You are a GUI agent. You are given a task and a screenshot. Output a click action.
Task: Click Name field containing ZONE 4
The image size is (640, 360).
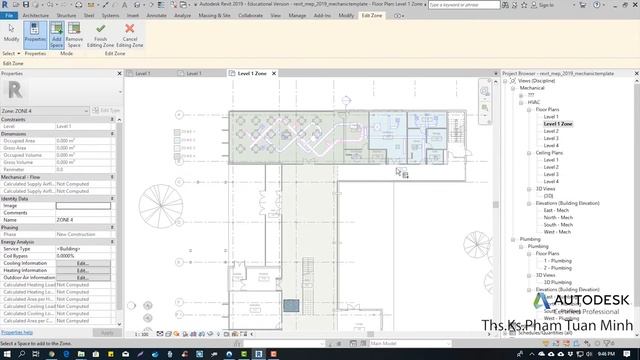pyautogui.click(x=83, y=220)
